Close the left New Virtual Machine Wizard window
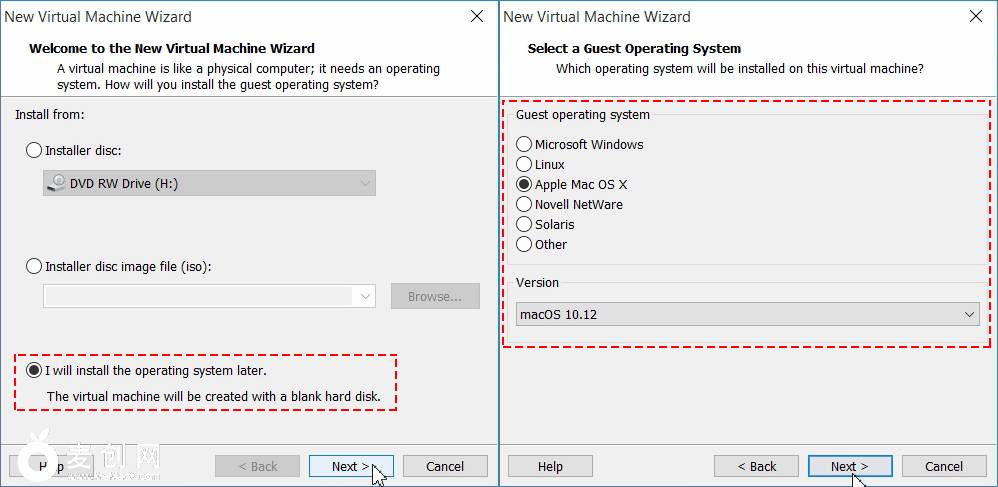The width and height of the screenshot is (998, 487). coord(477,16)
